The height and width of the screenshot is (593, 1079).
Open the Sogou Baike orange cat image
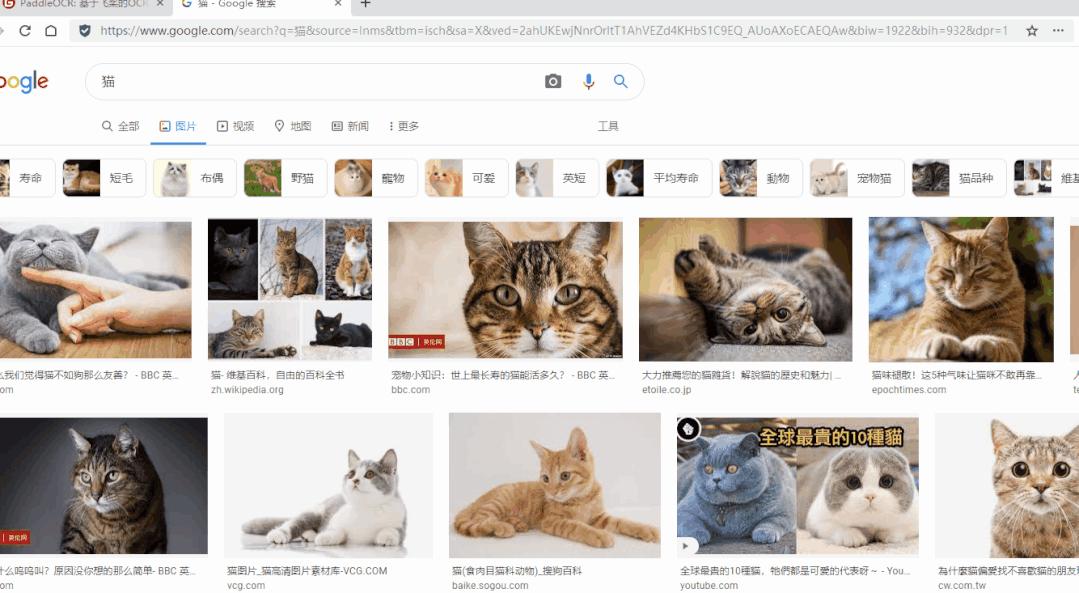(x=555, y=485)
